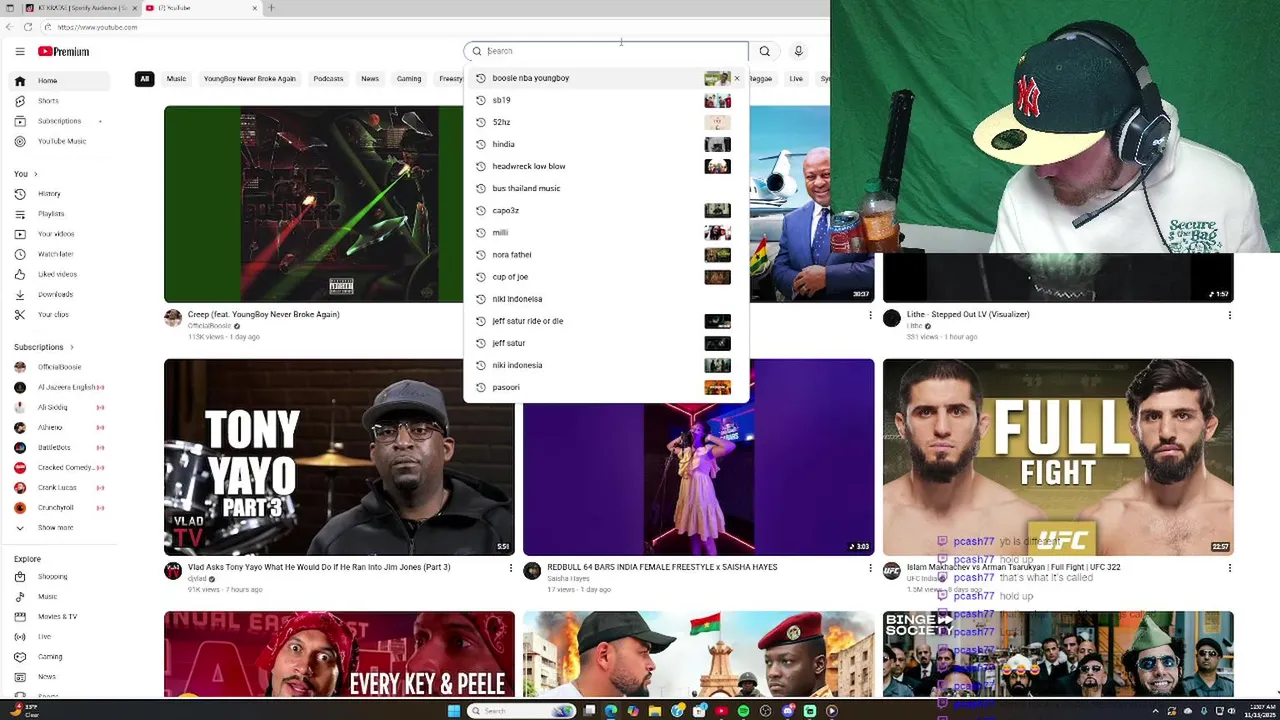Open YouTube Music in the sidebar

tap(60, 141)
